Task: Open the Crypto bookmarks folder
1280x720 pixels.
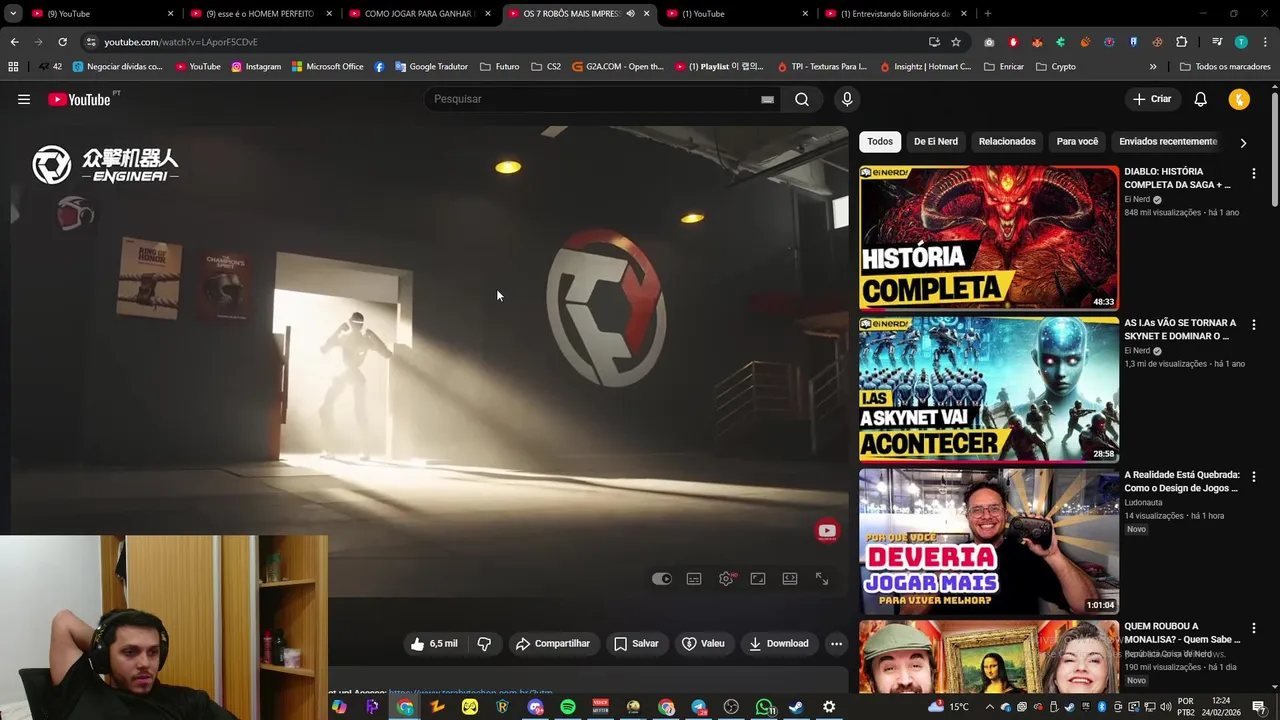Action: [x=1056, y=67]
